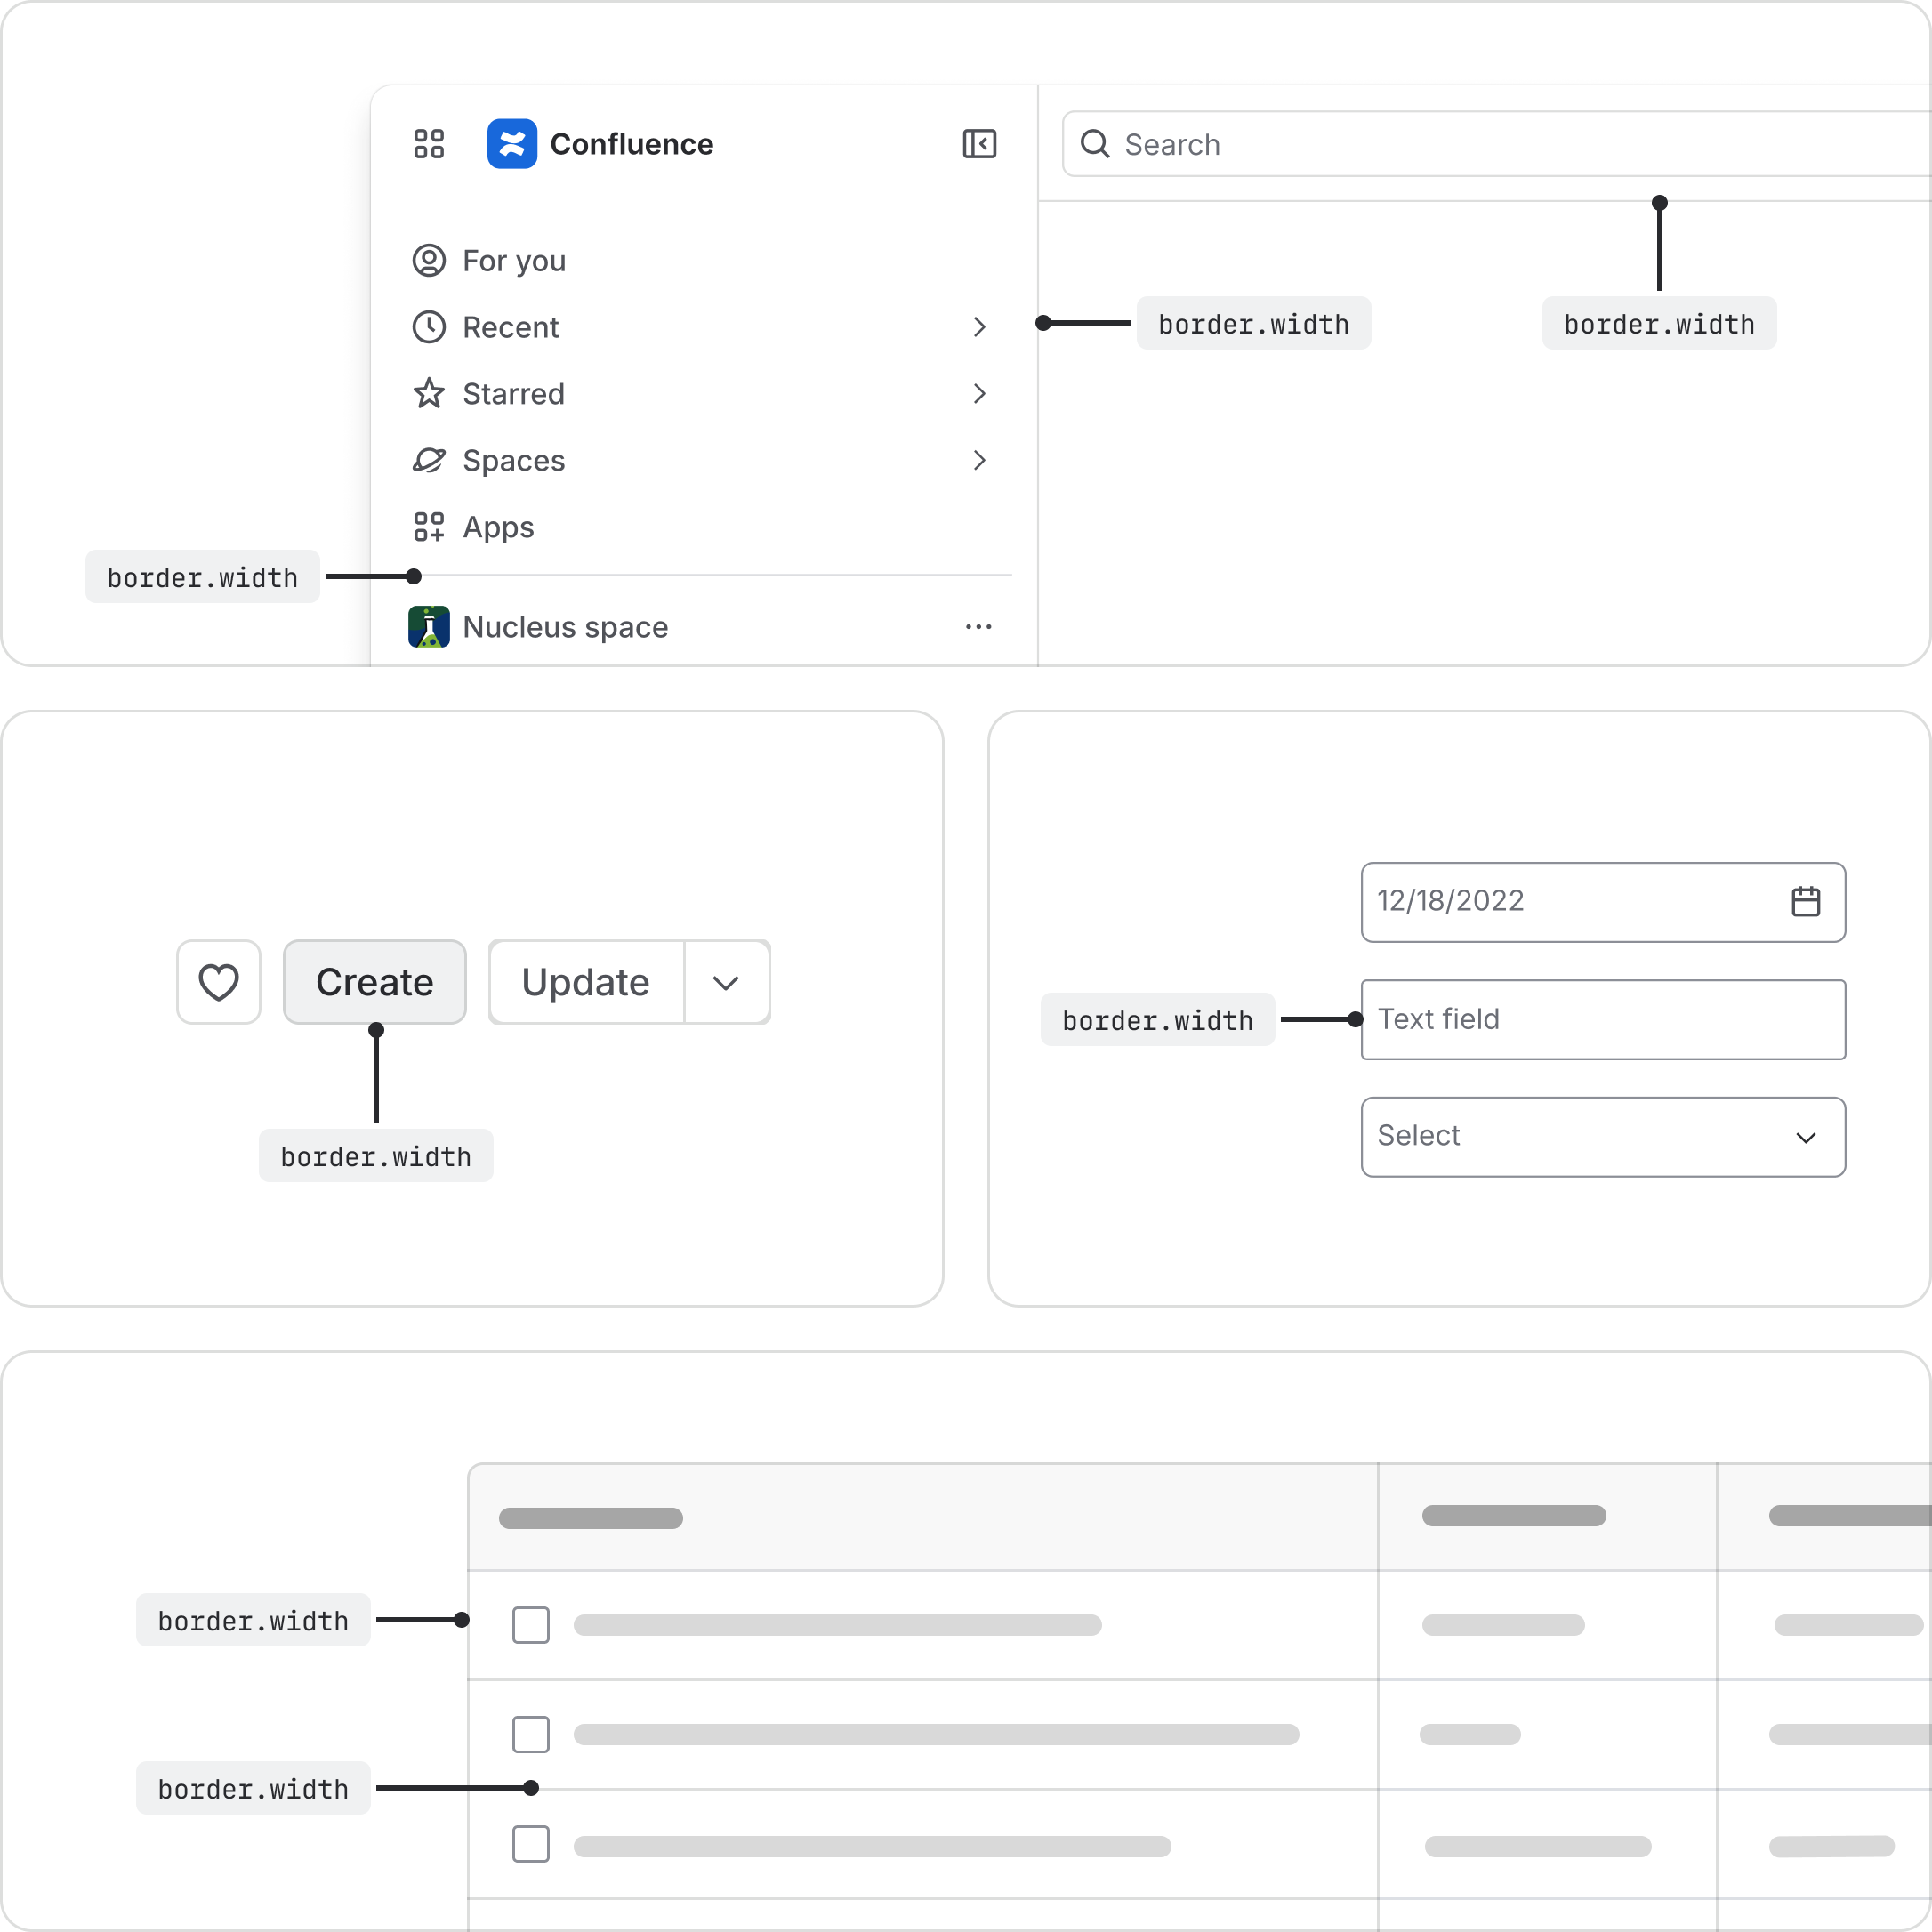This screenshot has height=1932, width=1932.
Task: Check the second table row checkbox
Action: (531, 1734)
